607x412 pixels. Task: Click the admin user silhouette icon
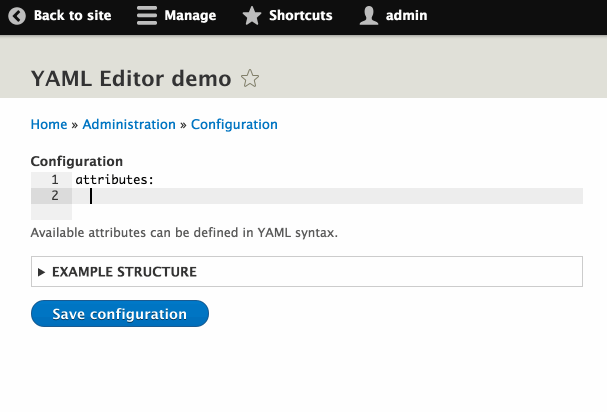click(369, 15)
